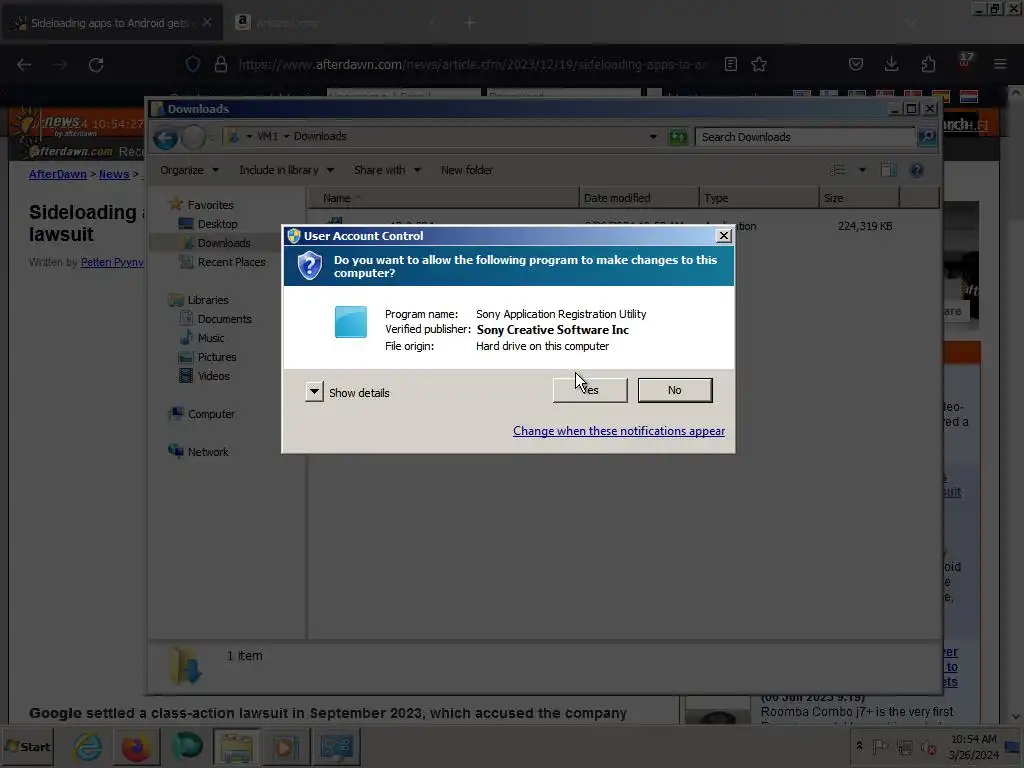
Task: Click Back button in Downloads Explorer window
Action: tap(165, 138)
